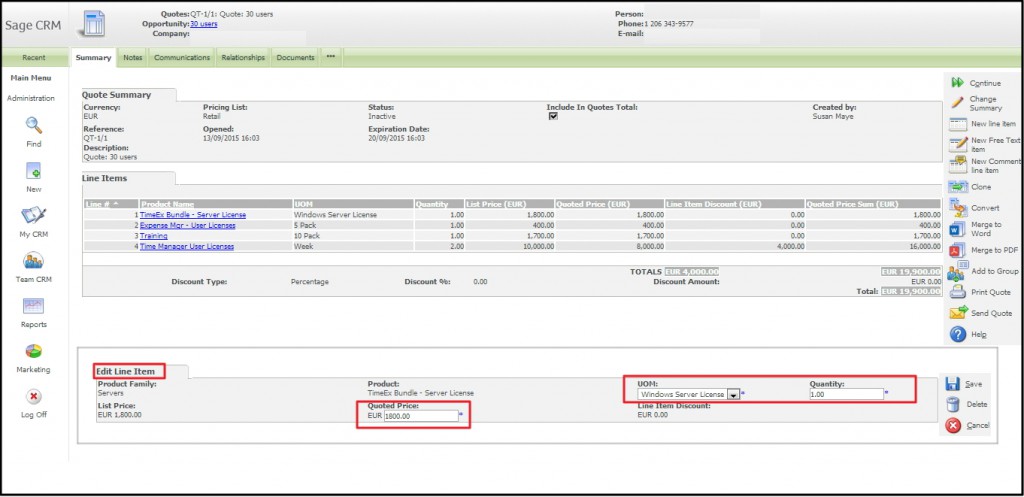Open Time Manager User Licenses link

pos(187,246)
